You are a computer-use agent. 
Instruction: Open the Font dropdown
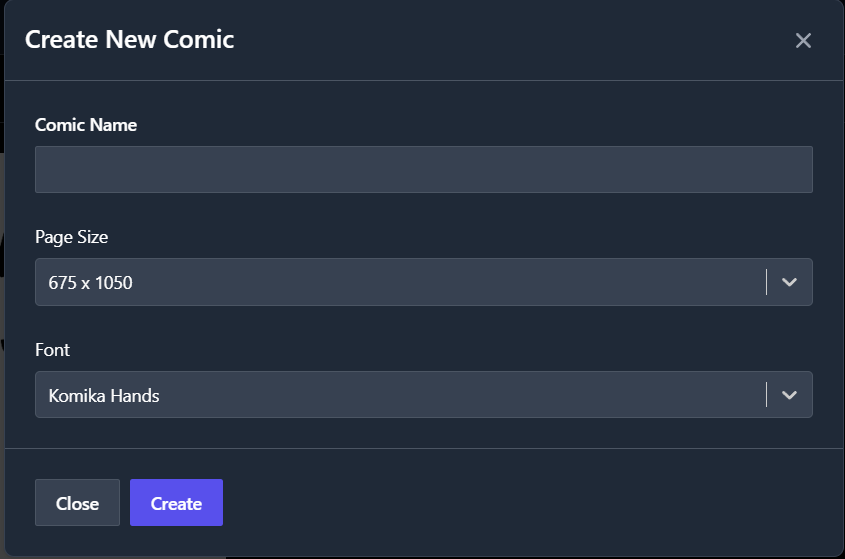tap(424, 395)
